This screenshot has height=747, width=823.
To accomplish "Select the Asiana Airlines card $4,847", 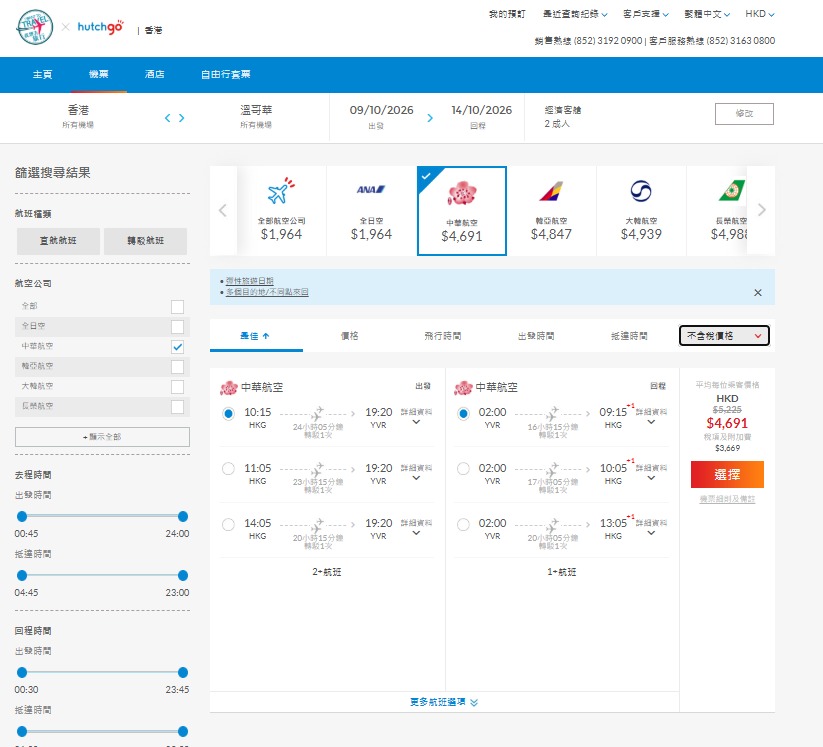I will tap(551, 211).
